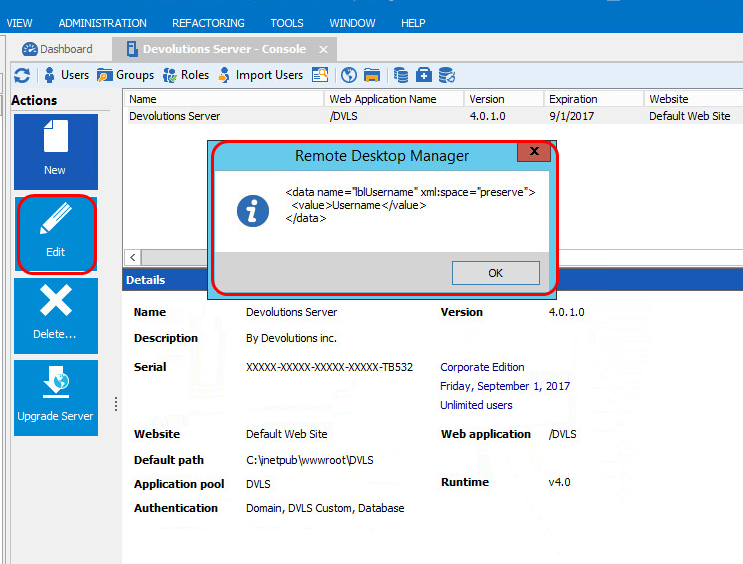Click the Runtime value v4.0
Viewport: 743px width, 564px height.
[x=559, y=482]
